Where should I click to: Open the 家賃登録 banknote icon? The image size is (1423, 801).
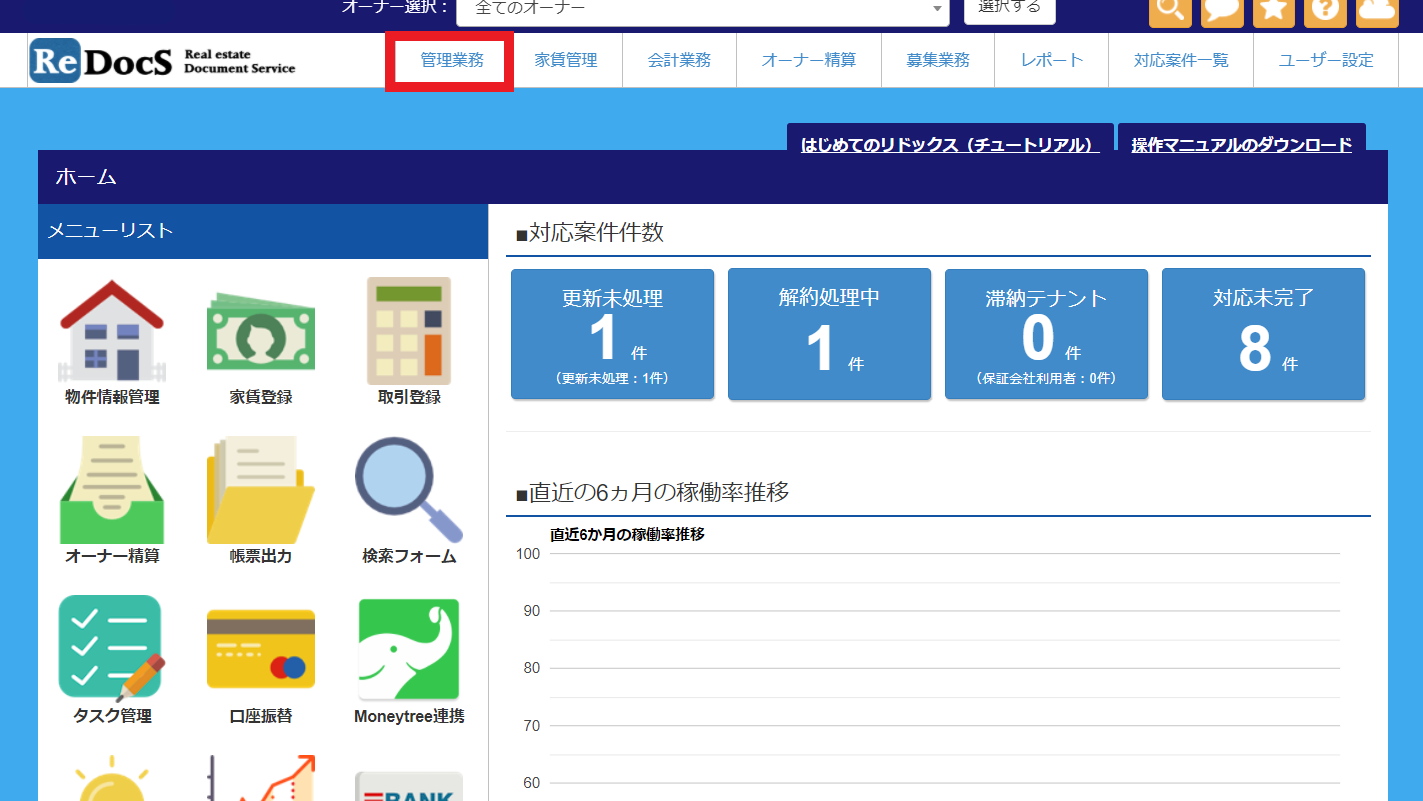click(x=261, y=331)
